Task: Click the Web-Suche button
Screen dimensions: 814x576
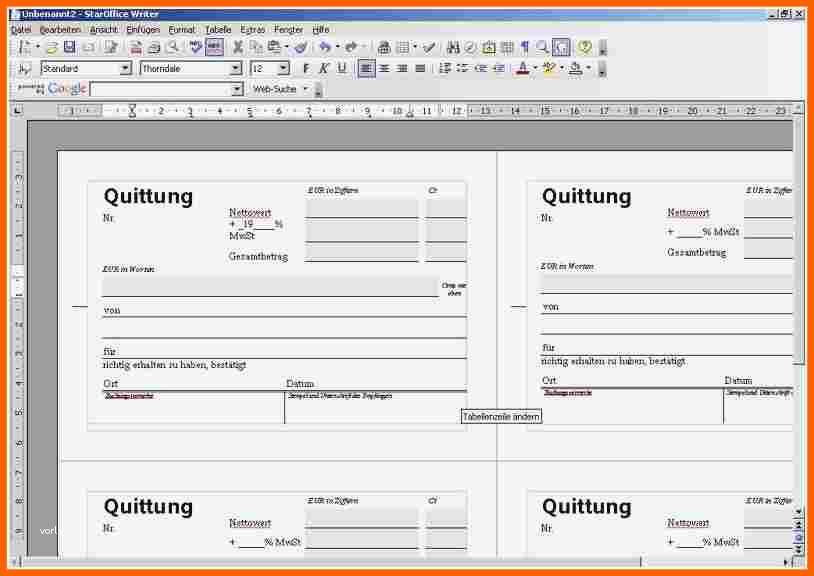Action: tap(275, 89)
